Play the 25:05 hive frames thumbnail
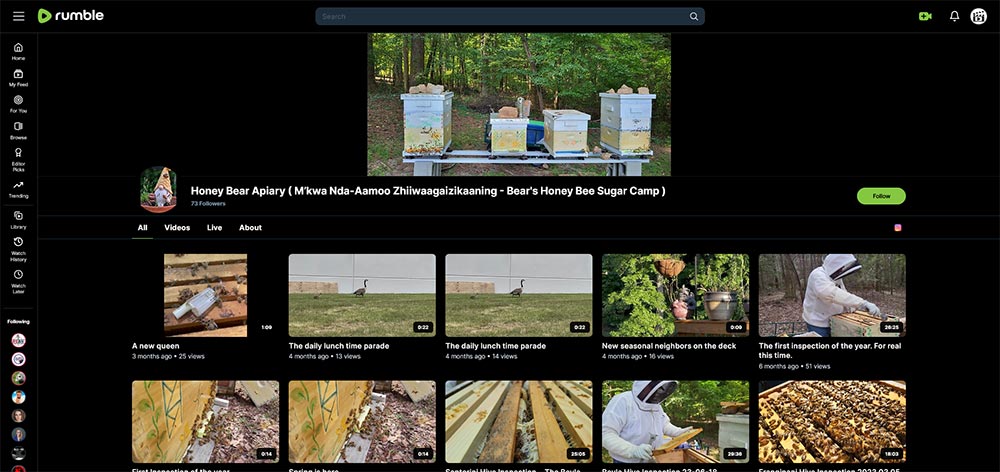 518,422
